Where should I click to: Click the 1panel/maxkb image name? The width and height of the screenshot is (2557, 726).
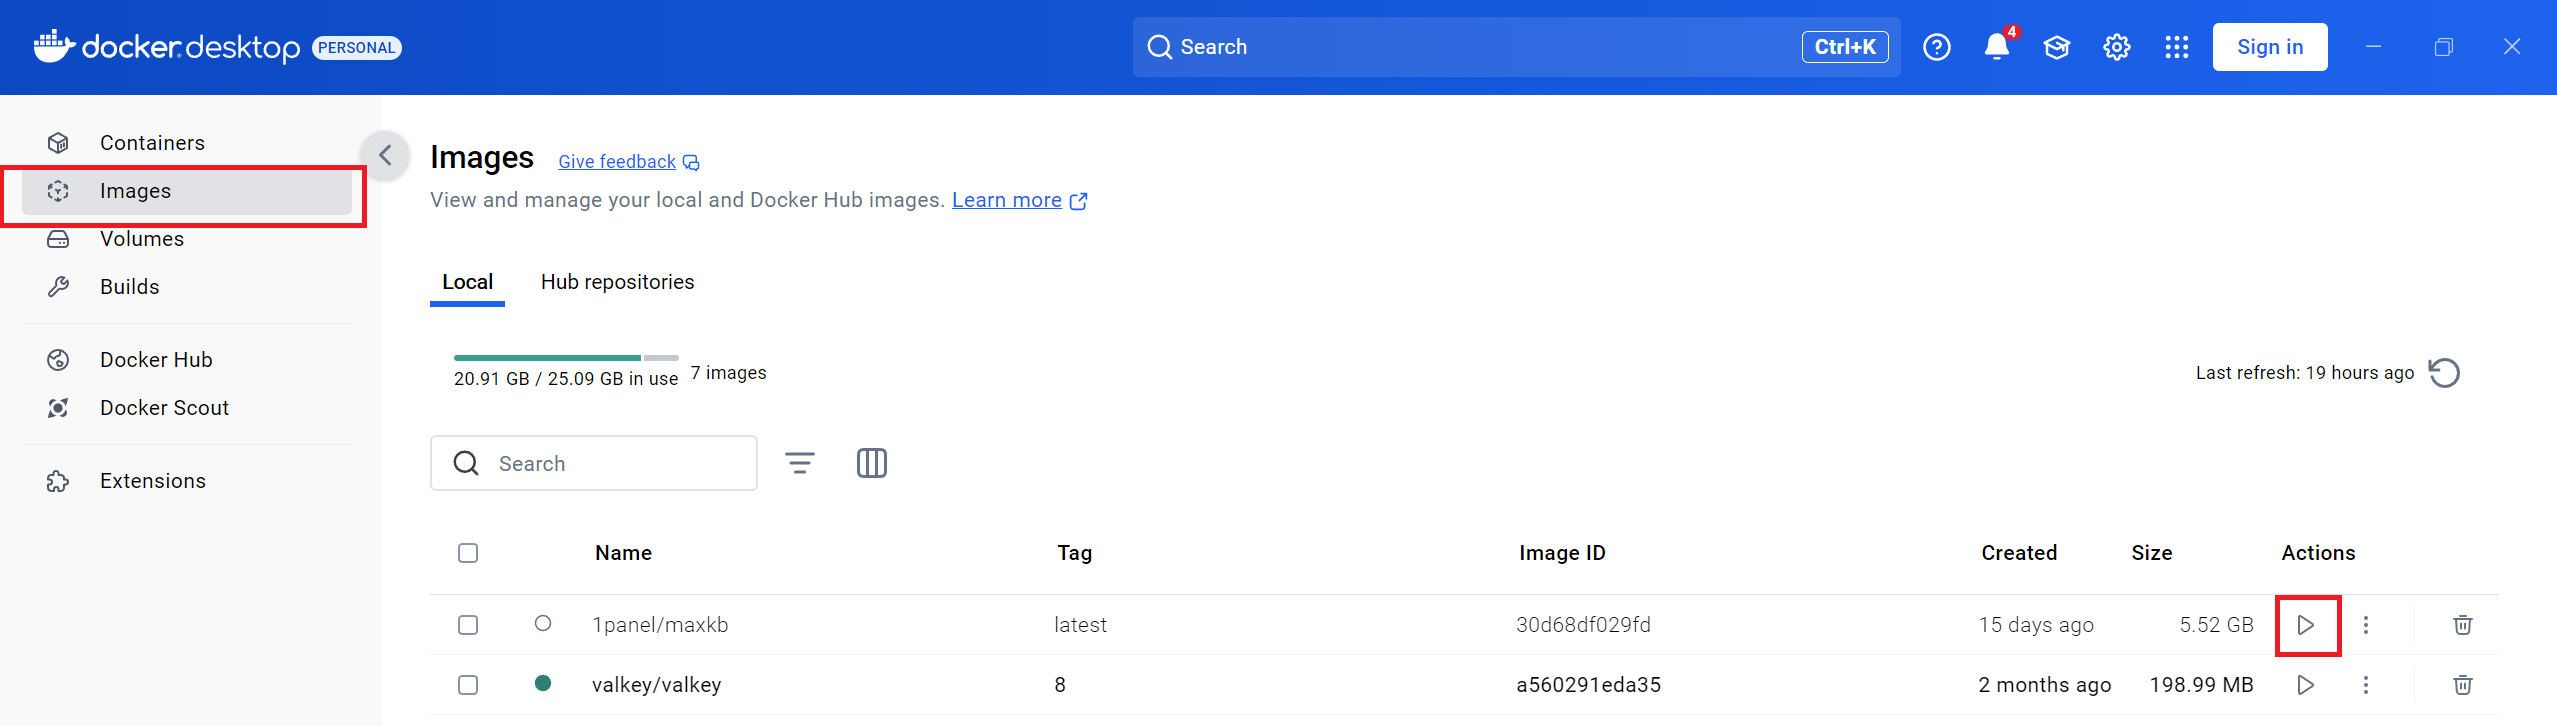(660, 625)
